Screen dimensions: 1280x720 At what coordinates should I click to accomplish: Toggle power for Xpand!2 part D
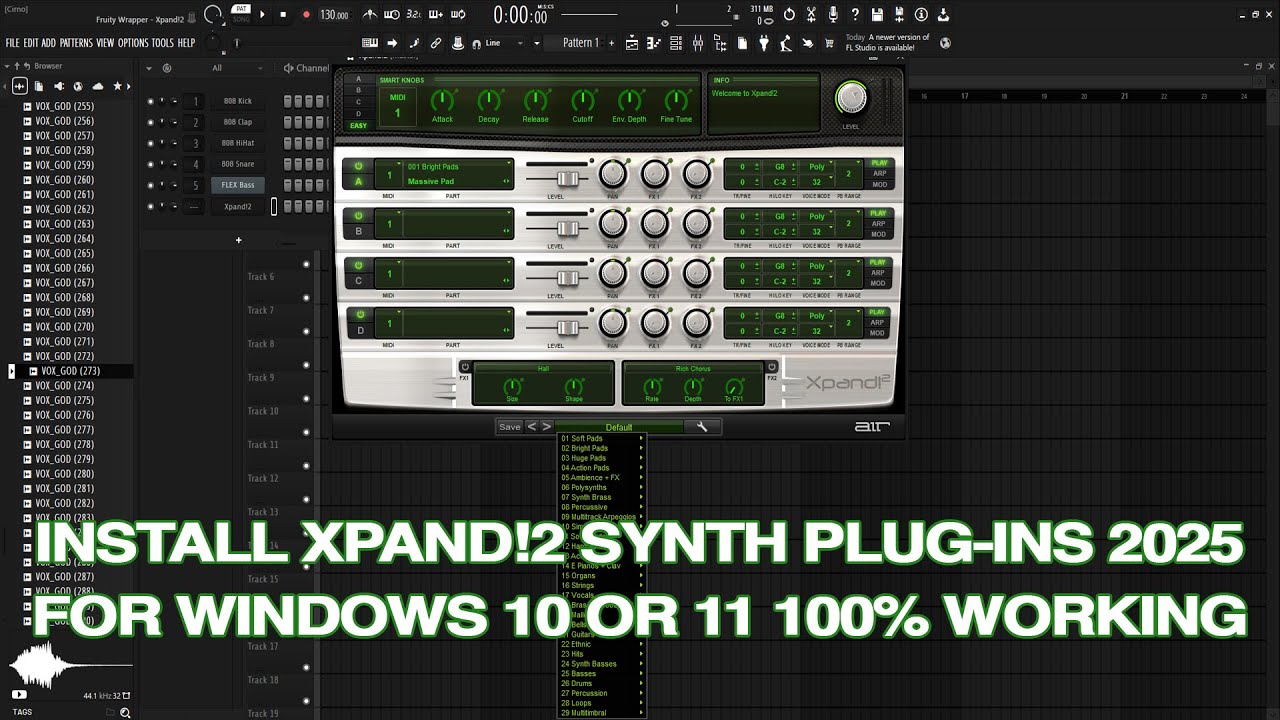click(359, 314)
